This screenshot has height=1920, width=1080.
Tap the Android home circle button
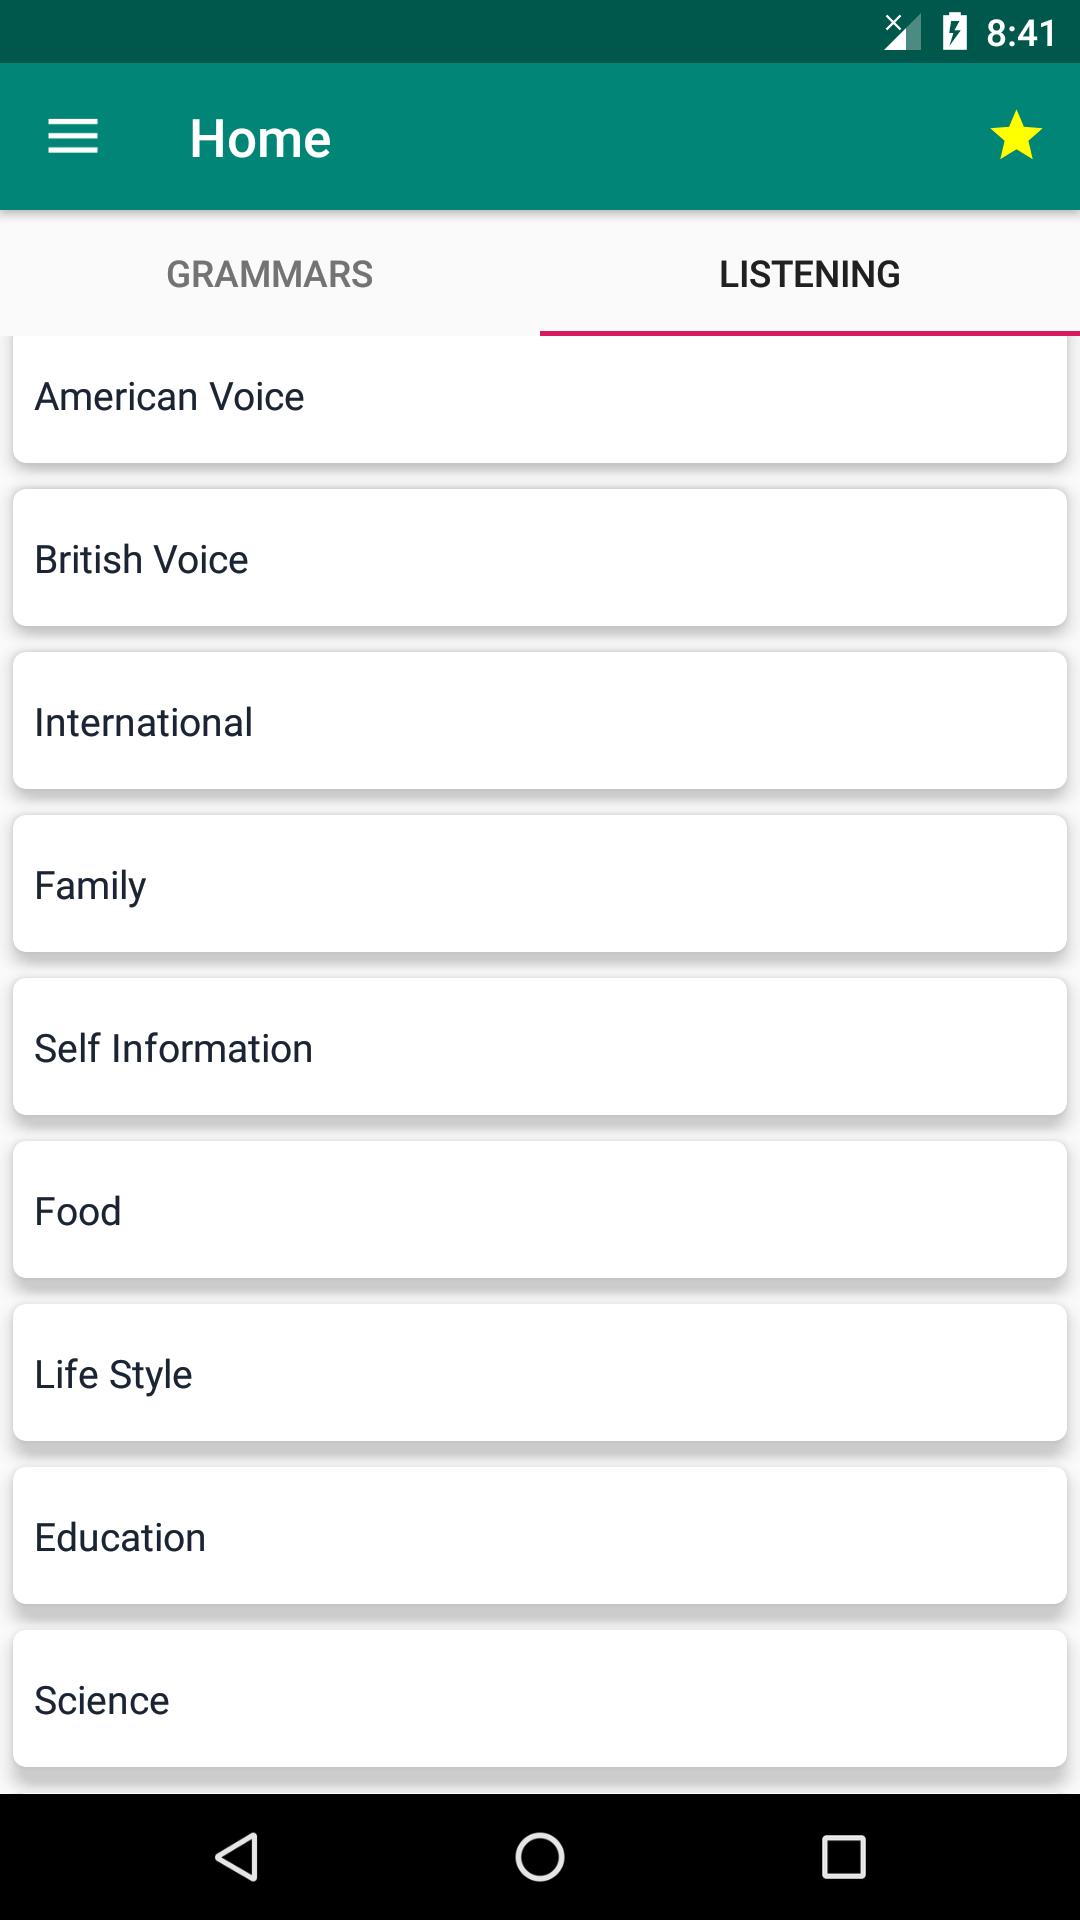coord(540,1857)
